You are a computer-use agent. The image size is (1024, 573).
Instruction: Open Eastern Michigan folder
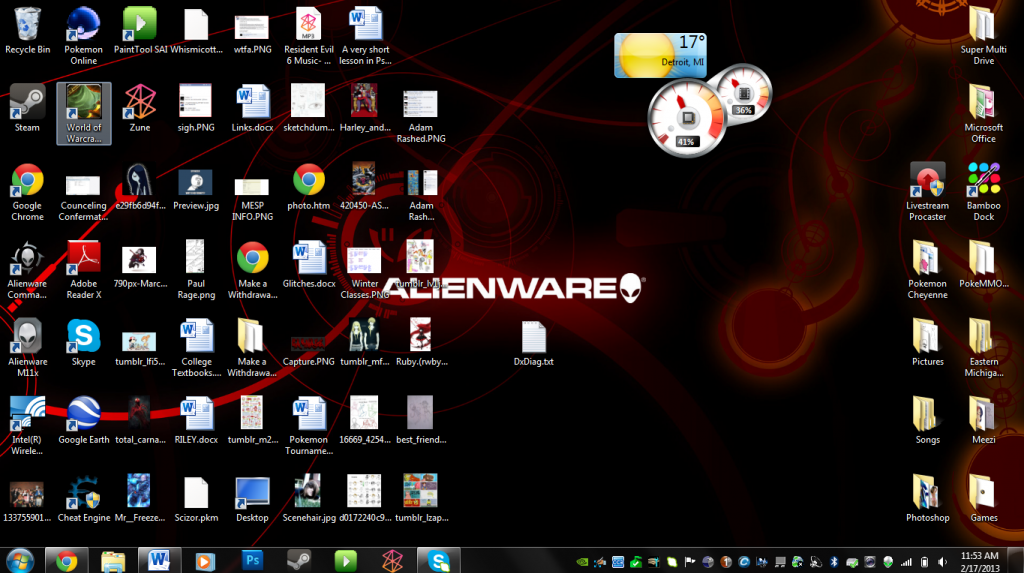pyautogui.click(x=984, y=348)
